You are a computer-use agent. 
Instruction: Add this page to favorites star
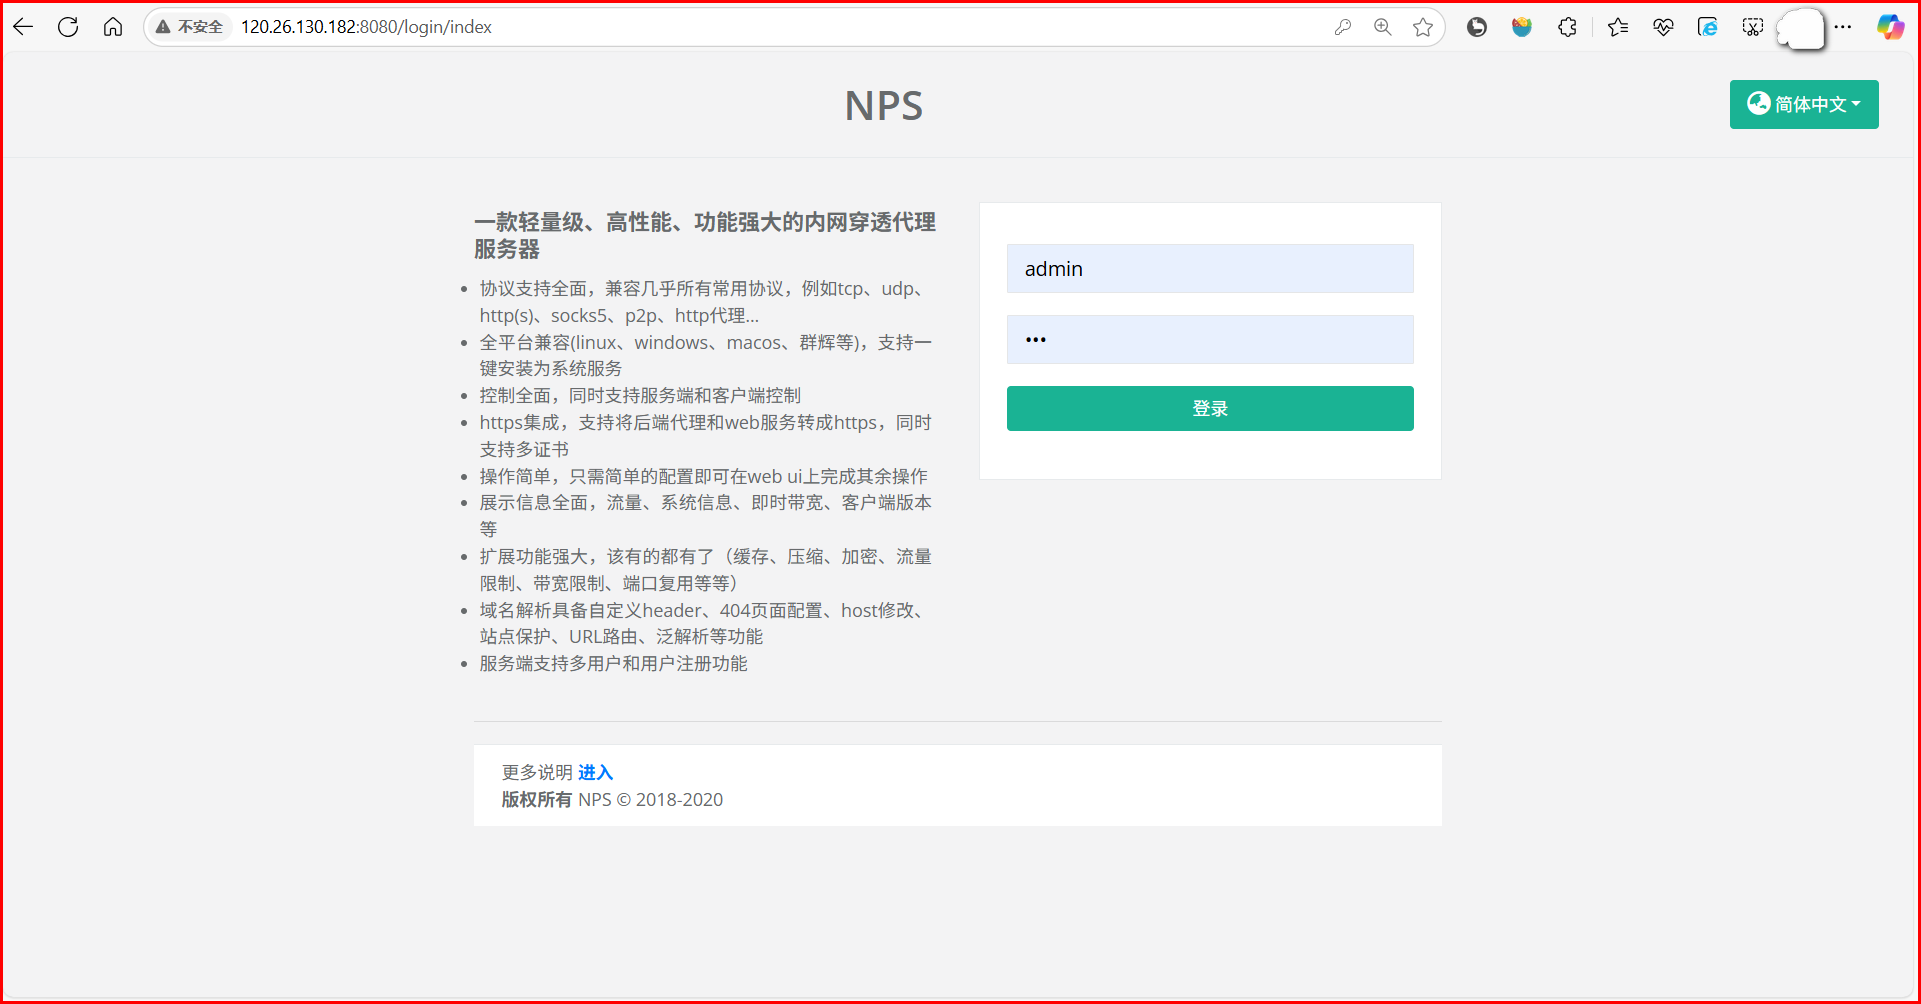click(x=1423, y=27)
